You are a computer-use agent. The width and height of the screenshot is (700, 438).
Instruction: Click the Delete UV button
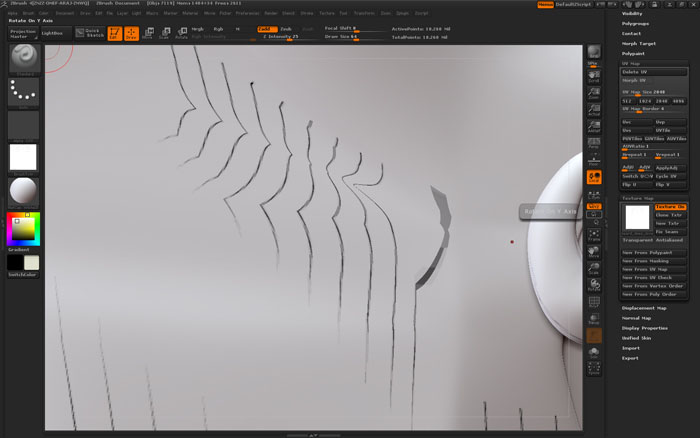coord(654,72)
